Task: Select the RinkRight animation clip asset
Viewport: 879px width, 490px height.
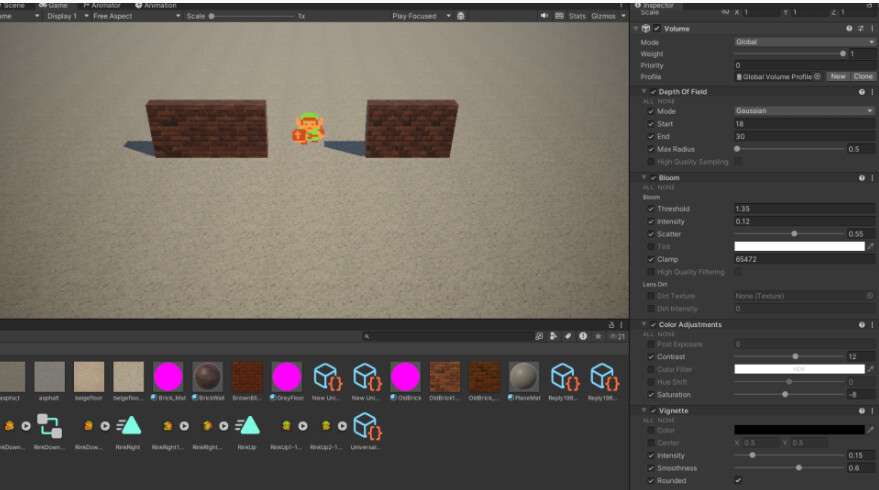Action: pos(129,425)
